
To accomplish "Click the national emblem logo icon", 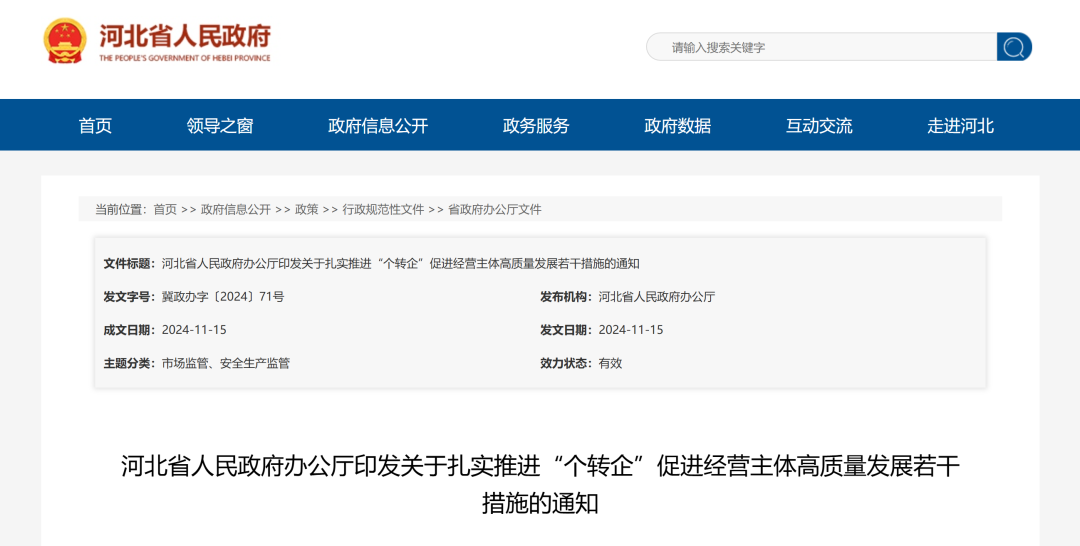I will coord(65,41).
